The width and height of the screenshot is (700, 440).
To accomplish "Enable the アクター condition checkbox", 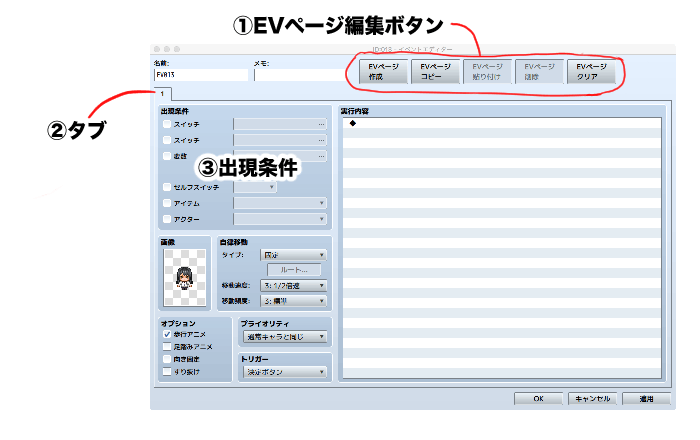I will coord(167,219).
